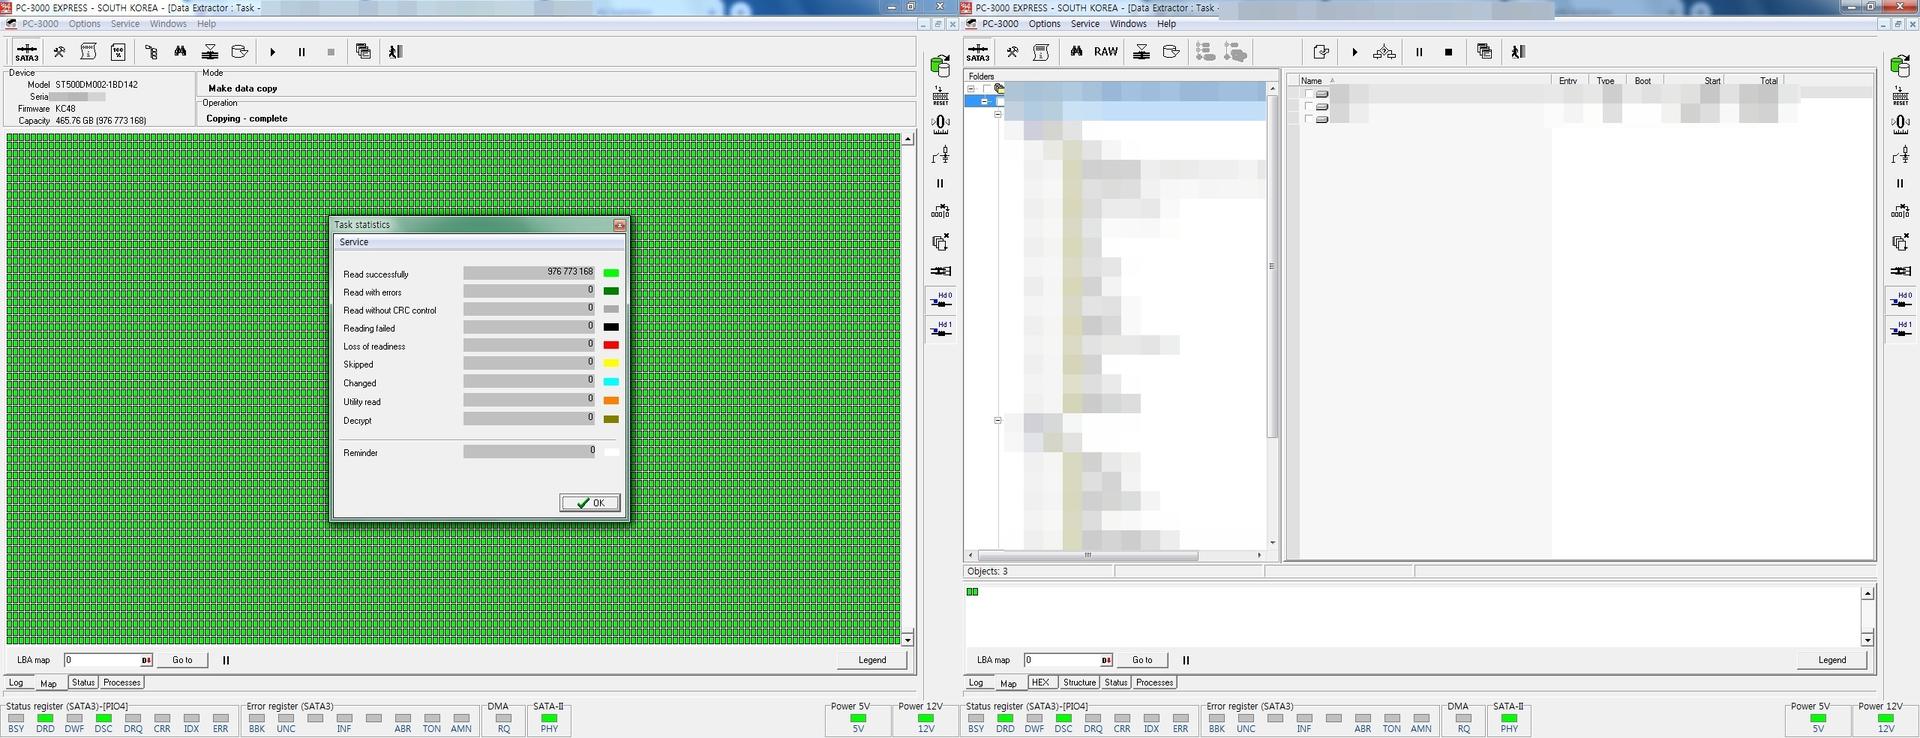Collapse the selected second-level Folders tree node
This screenshot has height=738, width=1920.
point(984,101)
